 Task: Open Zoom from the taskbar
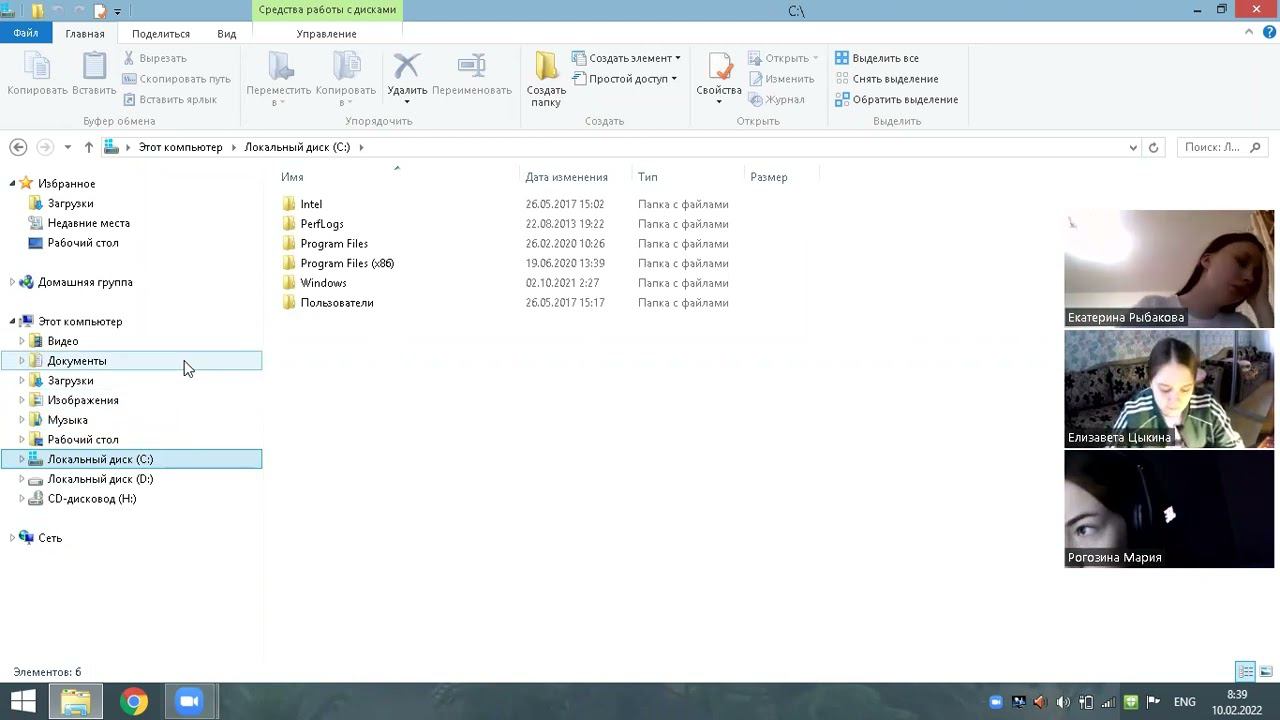189,701
